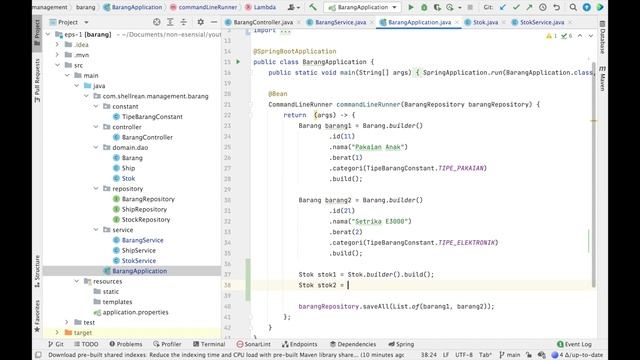640x360 pixels.
Task: Run with coverage icon in toolbar
Action: 437,7
